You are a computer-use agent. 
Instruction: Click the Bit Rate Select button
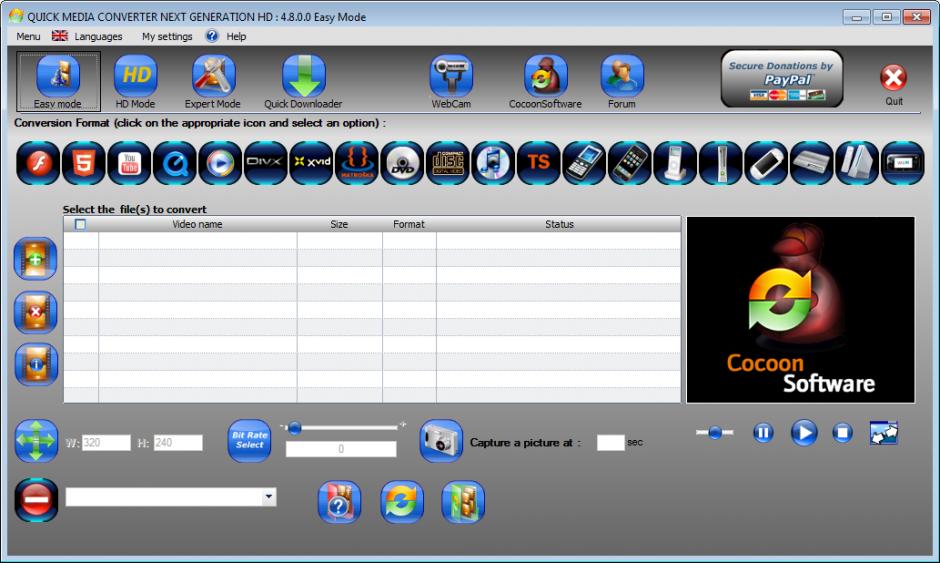point(249,441)
